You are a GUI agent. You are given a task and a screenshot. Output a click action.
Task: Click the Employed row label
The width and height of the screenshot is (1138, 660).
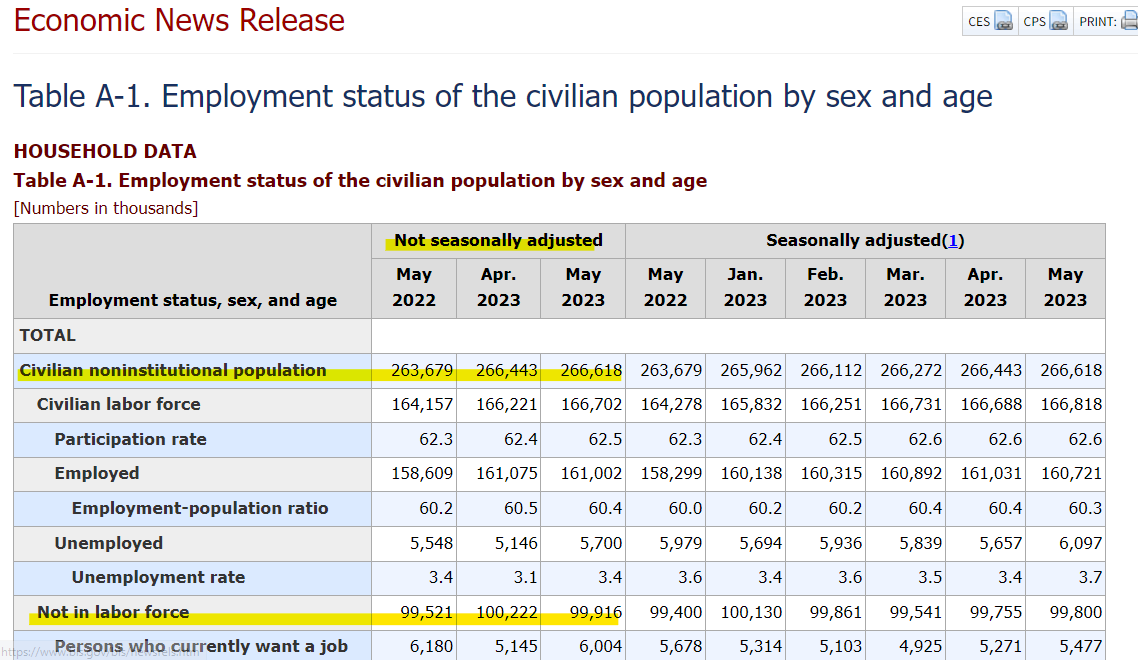pos(97,473)
